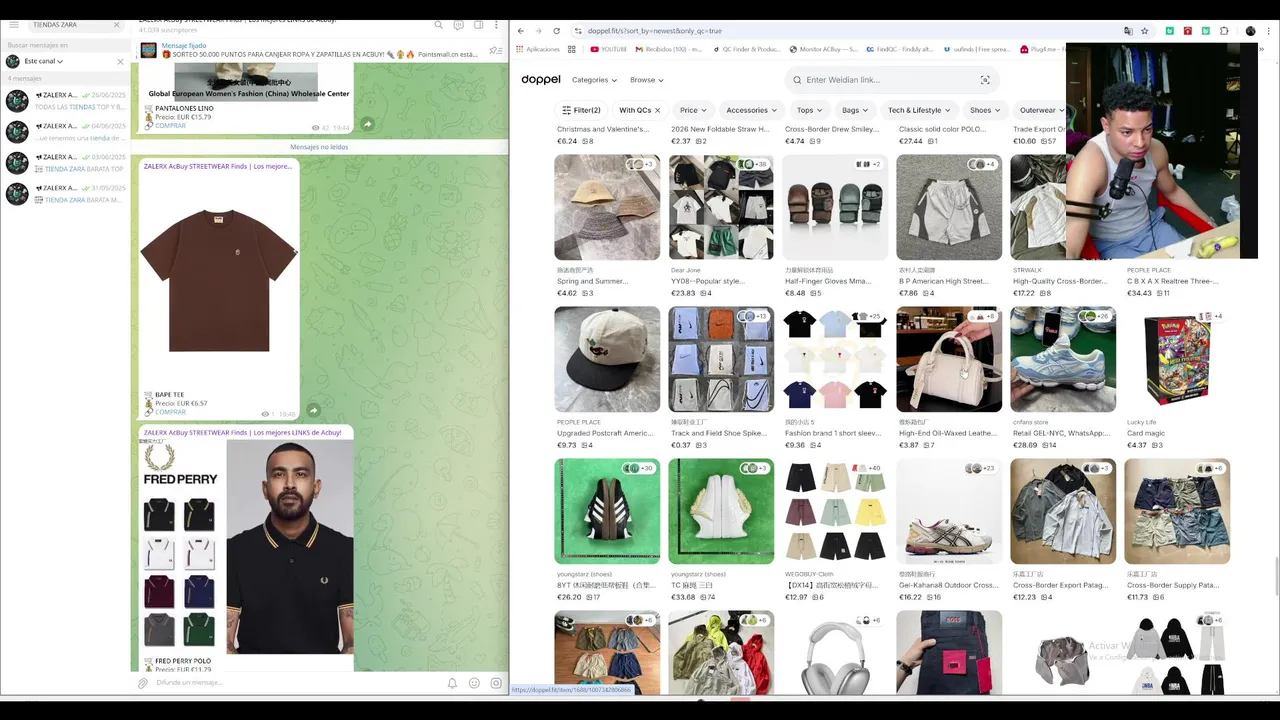
Task: Open B P American High Street shorts image
Action: coord(949,207)
